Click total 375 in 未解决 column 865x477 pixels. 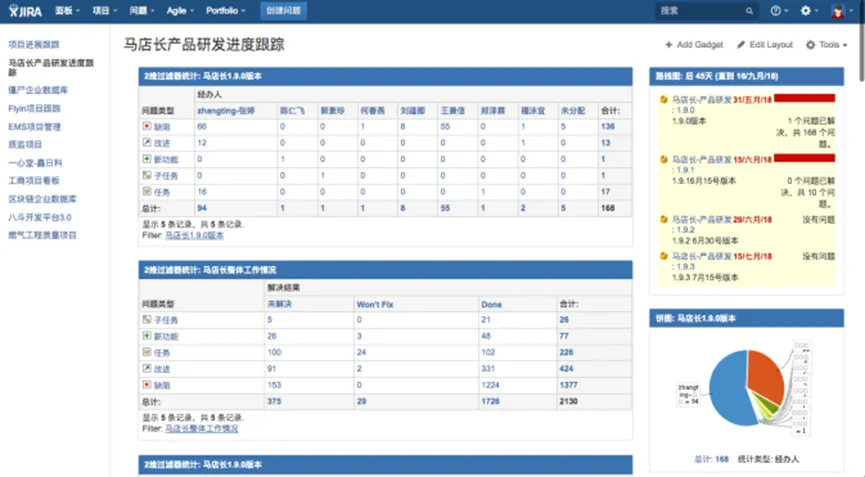tap(274, 401)
